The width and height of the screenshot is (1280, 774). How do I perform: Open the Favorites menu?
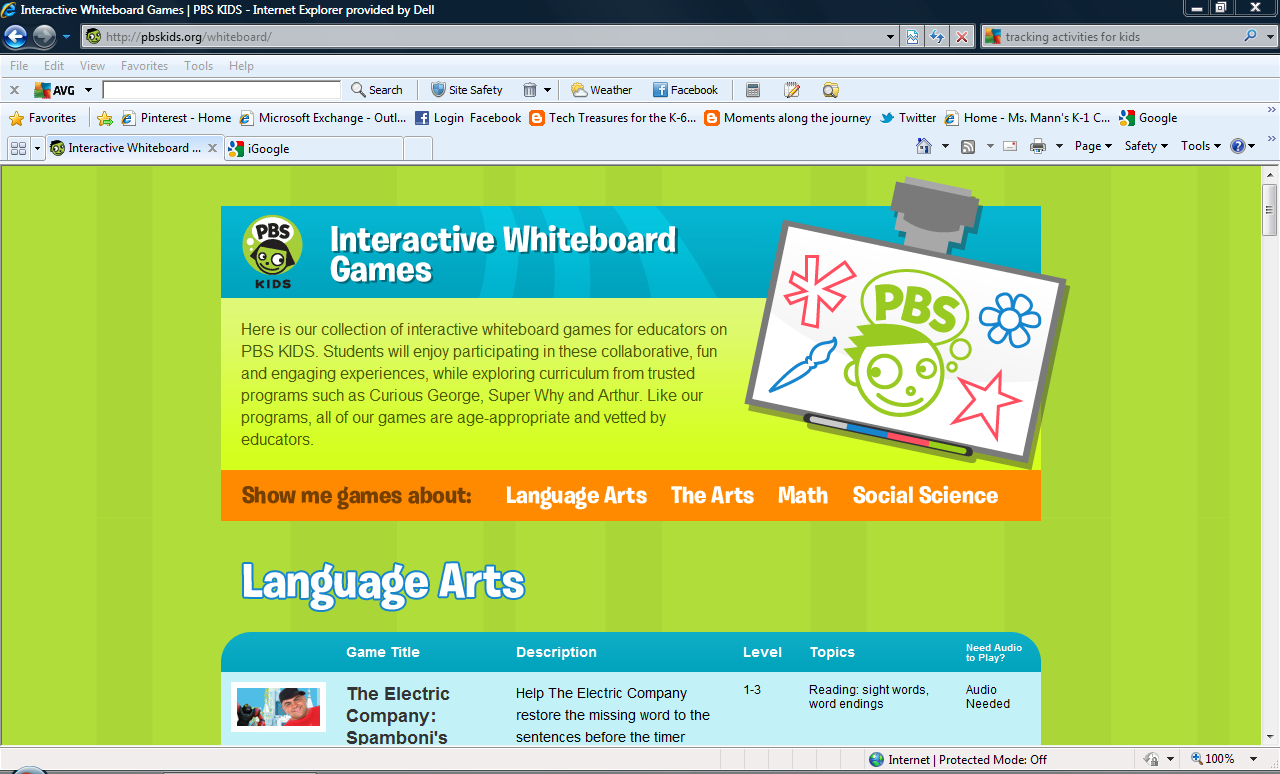tap(49, 117)
